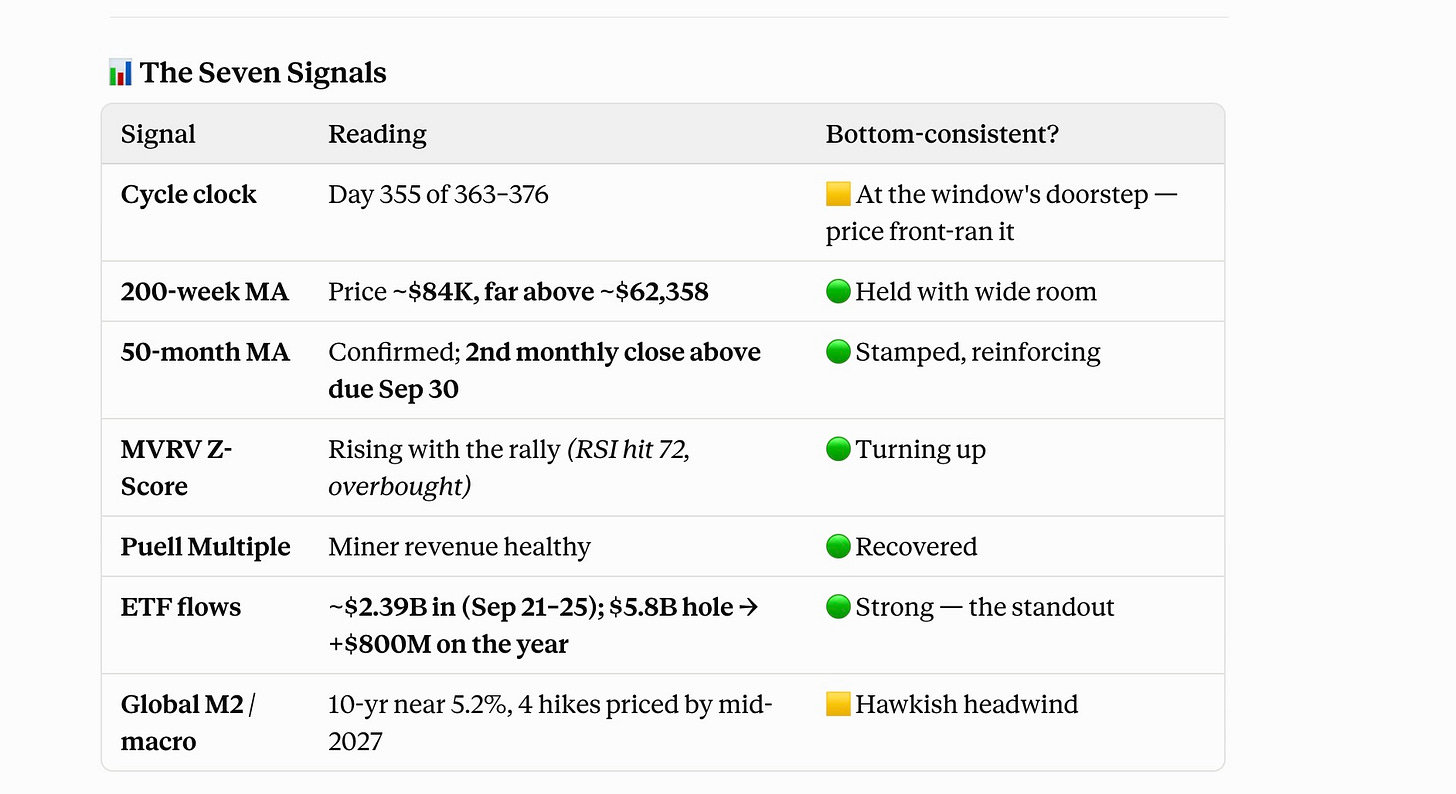
Task: Click the 50-month MA row label
Action: (x=205, y=352)
